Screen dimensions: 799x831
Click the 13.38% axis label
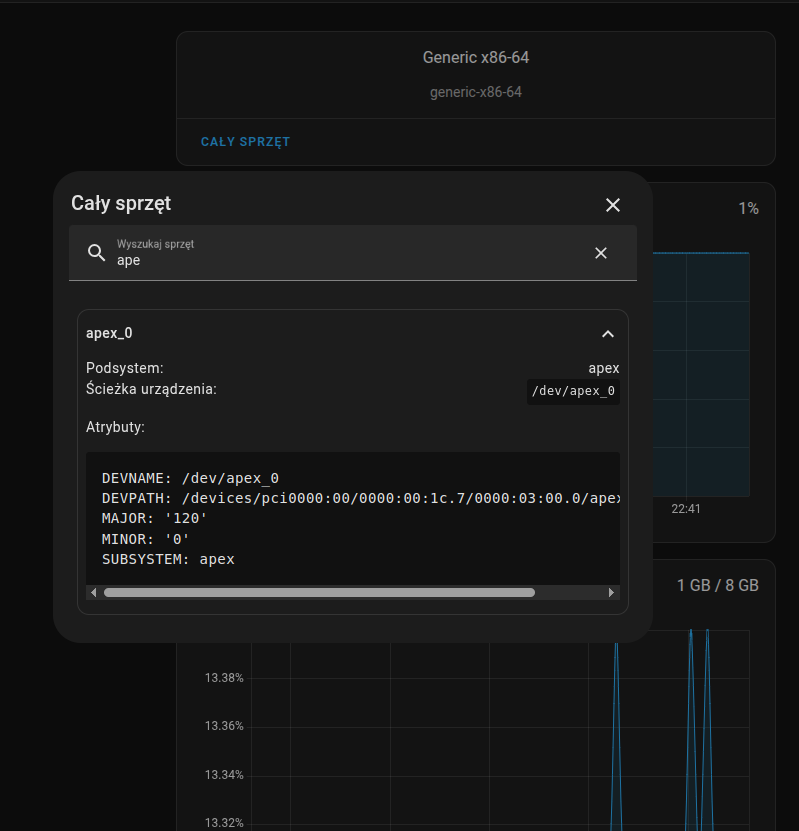click(224, 678)
